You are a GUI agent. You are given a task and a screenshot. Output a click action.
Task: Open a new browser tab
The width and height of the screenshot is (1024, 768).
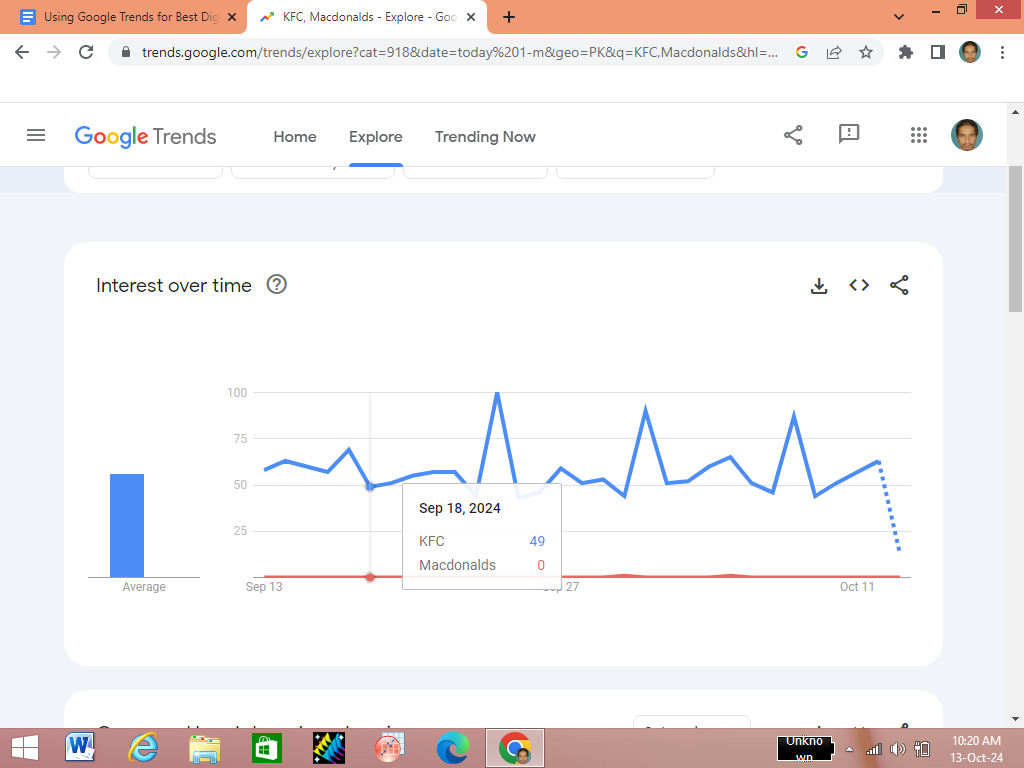pyautogui.click(x=509, y=17)
